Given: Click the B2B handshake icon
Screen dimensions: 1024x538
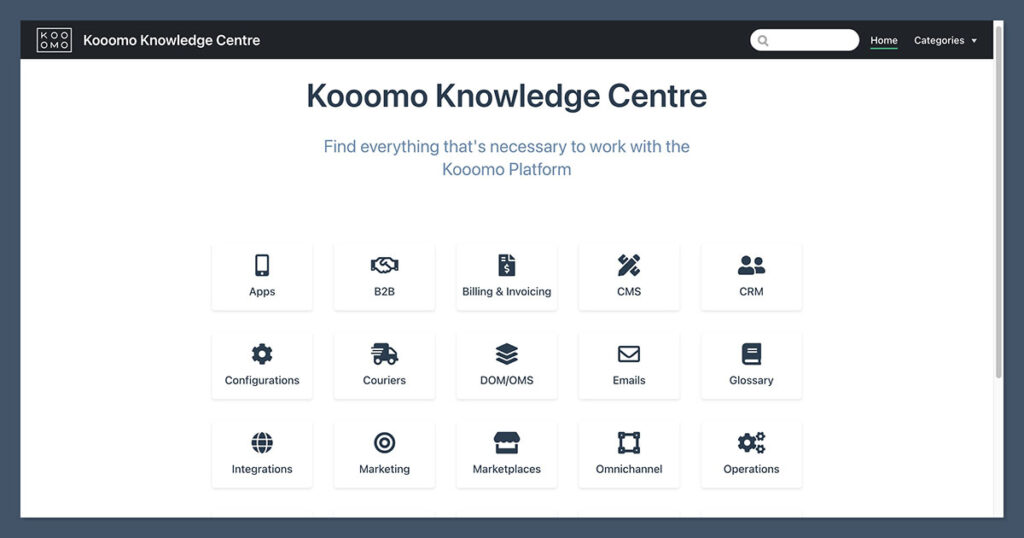Looking at the screenshot, I should 385,265.
